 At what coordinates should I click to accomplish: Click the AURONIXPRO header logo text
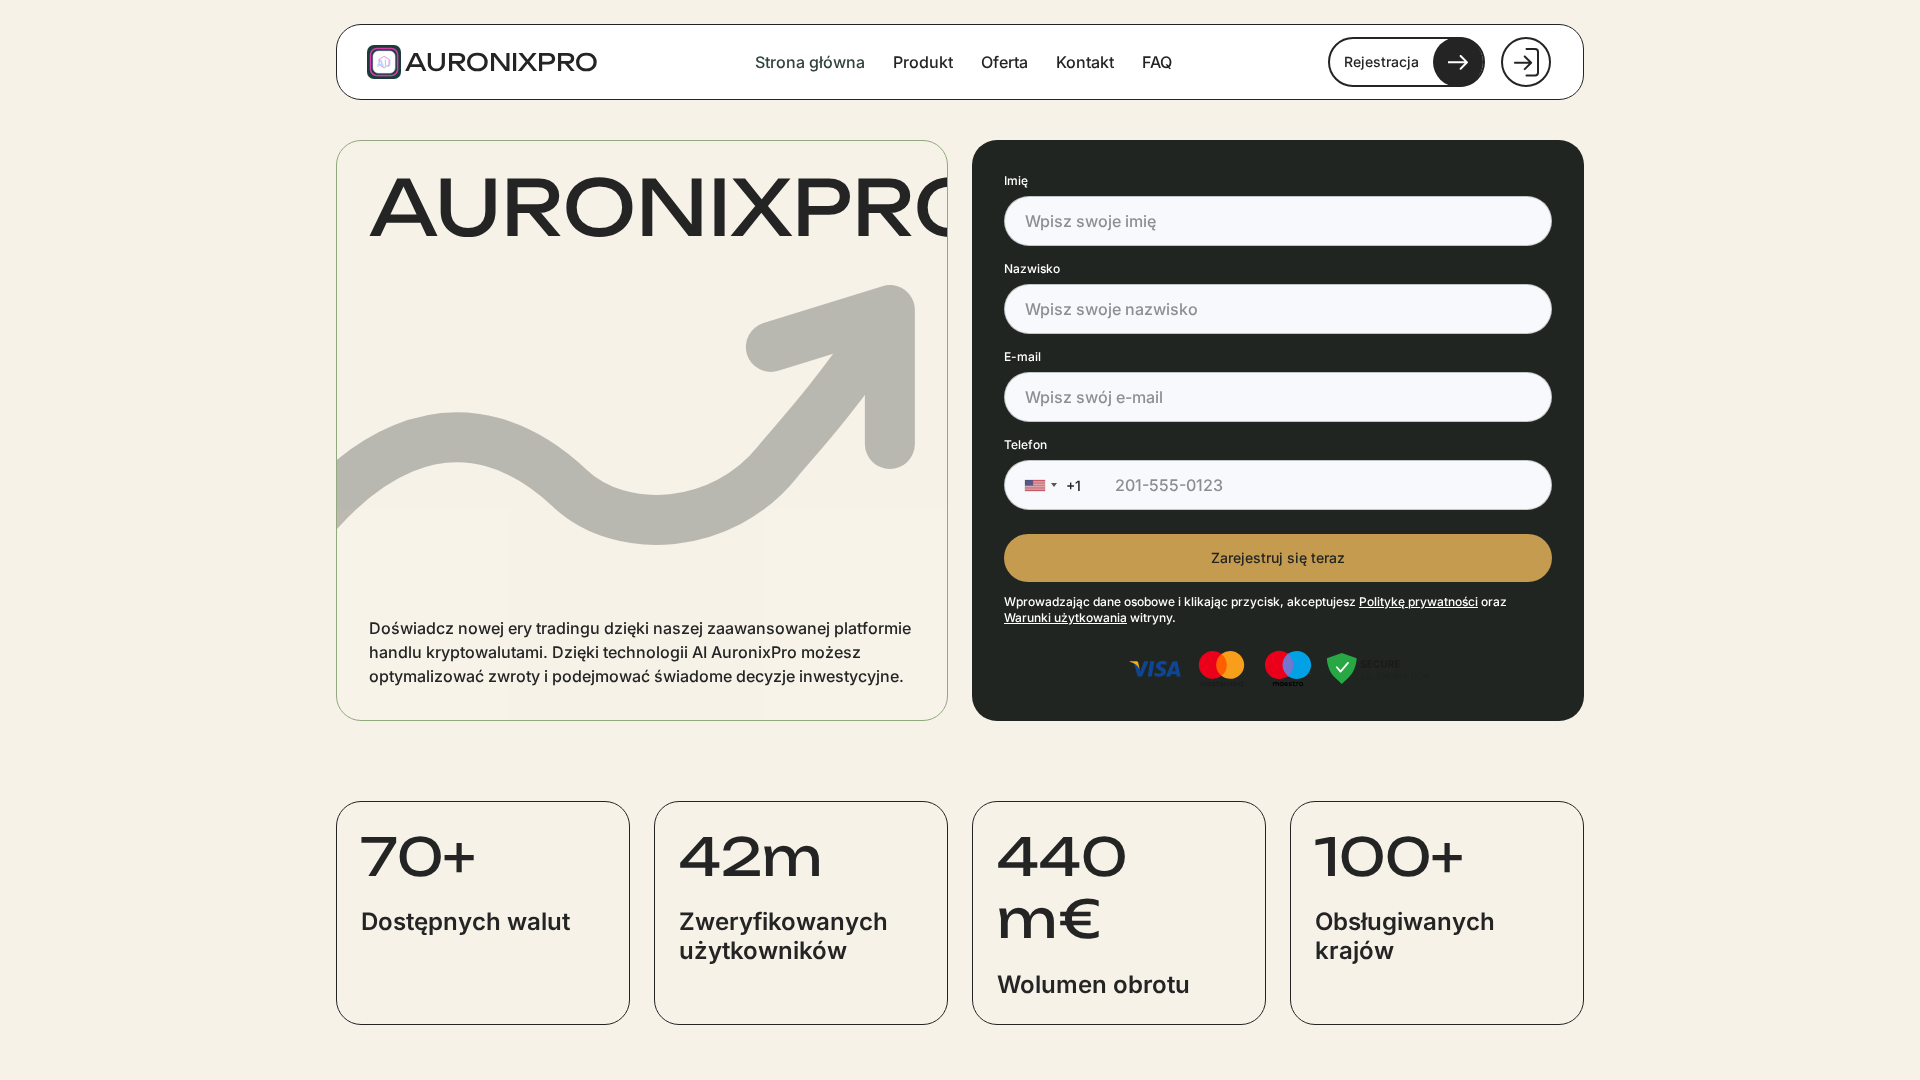point(501,62)
